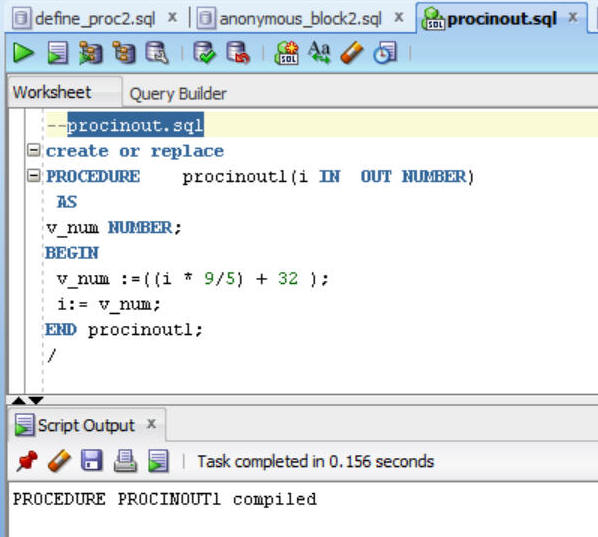Screen dimensions: 598x537
Task: Click the Explain Plan icon
Action: click(x=90, y=53)
